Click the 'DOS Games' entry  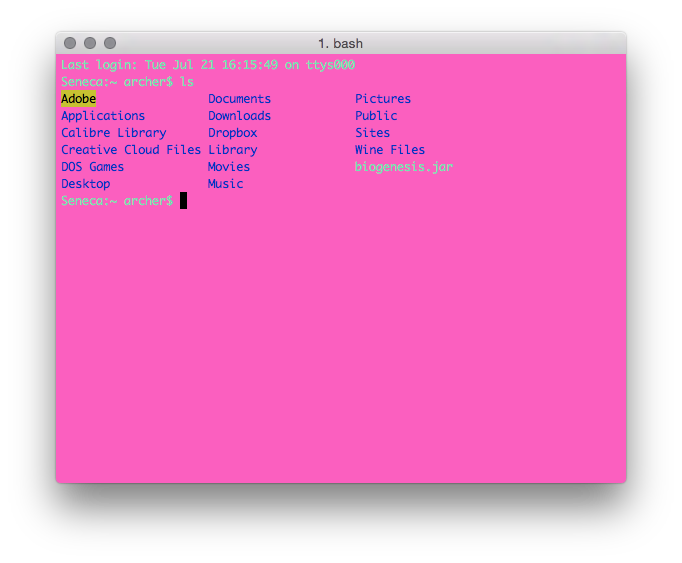tap(92, 167)
